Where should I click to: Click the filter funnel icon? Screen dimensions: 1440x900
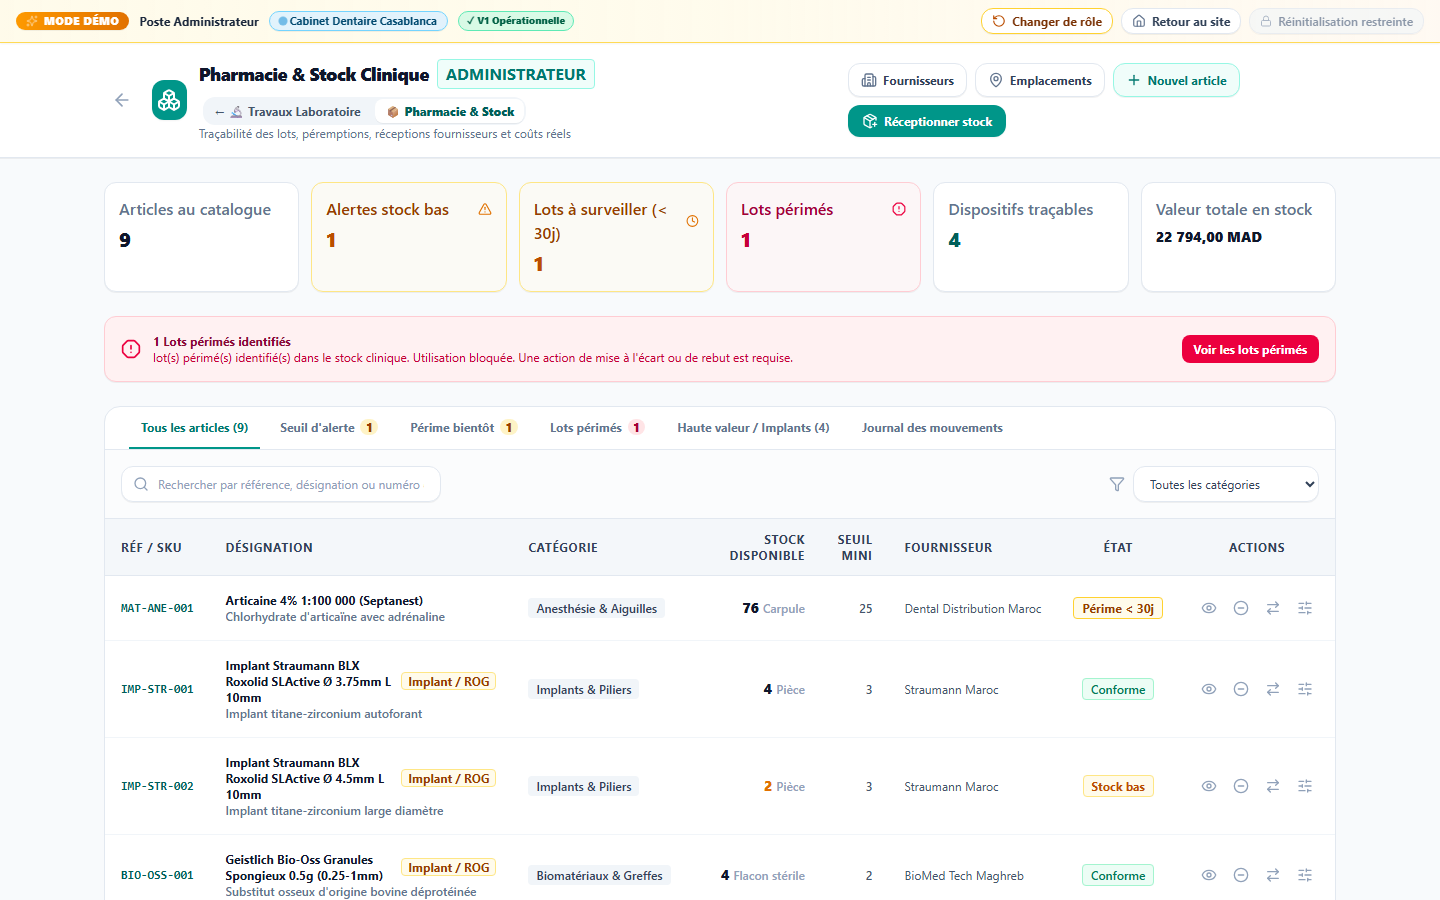(x=1117, y=484)
